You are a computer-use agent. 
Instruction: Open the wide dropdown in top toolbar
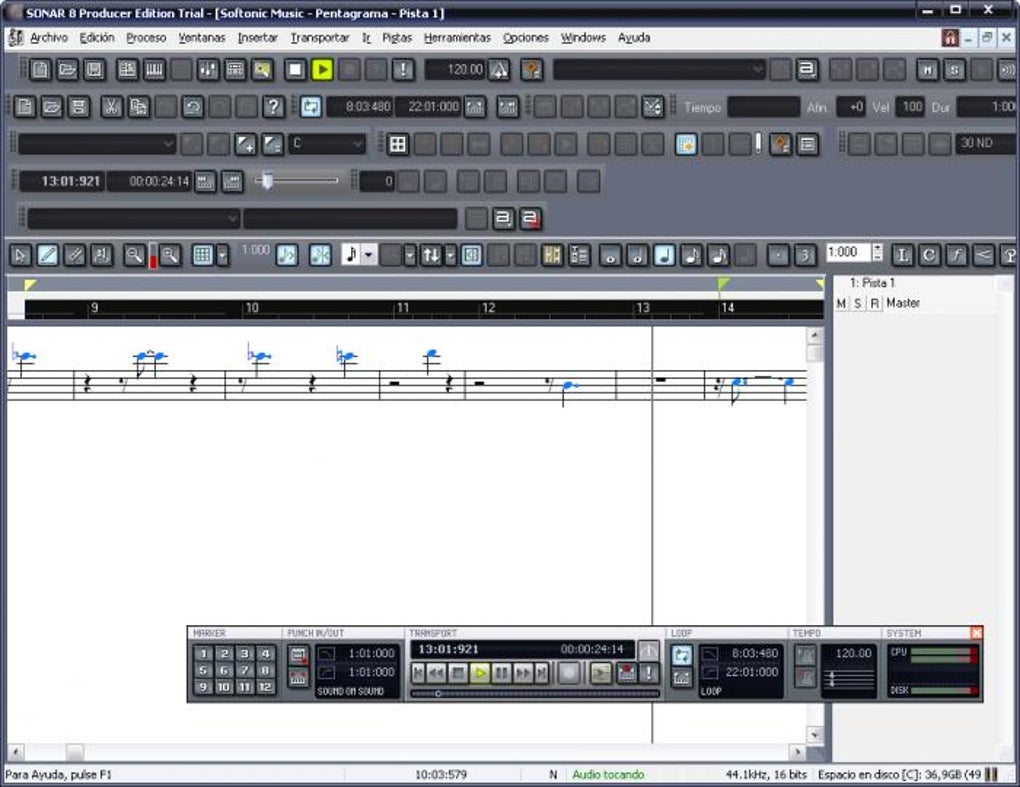tap(658, 70)
